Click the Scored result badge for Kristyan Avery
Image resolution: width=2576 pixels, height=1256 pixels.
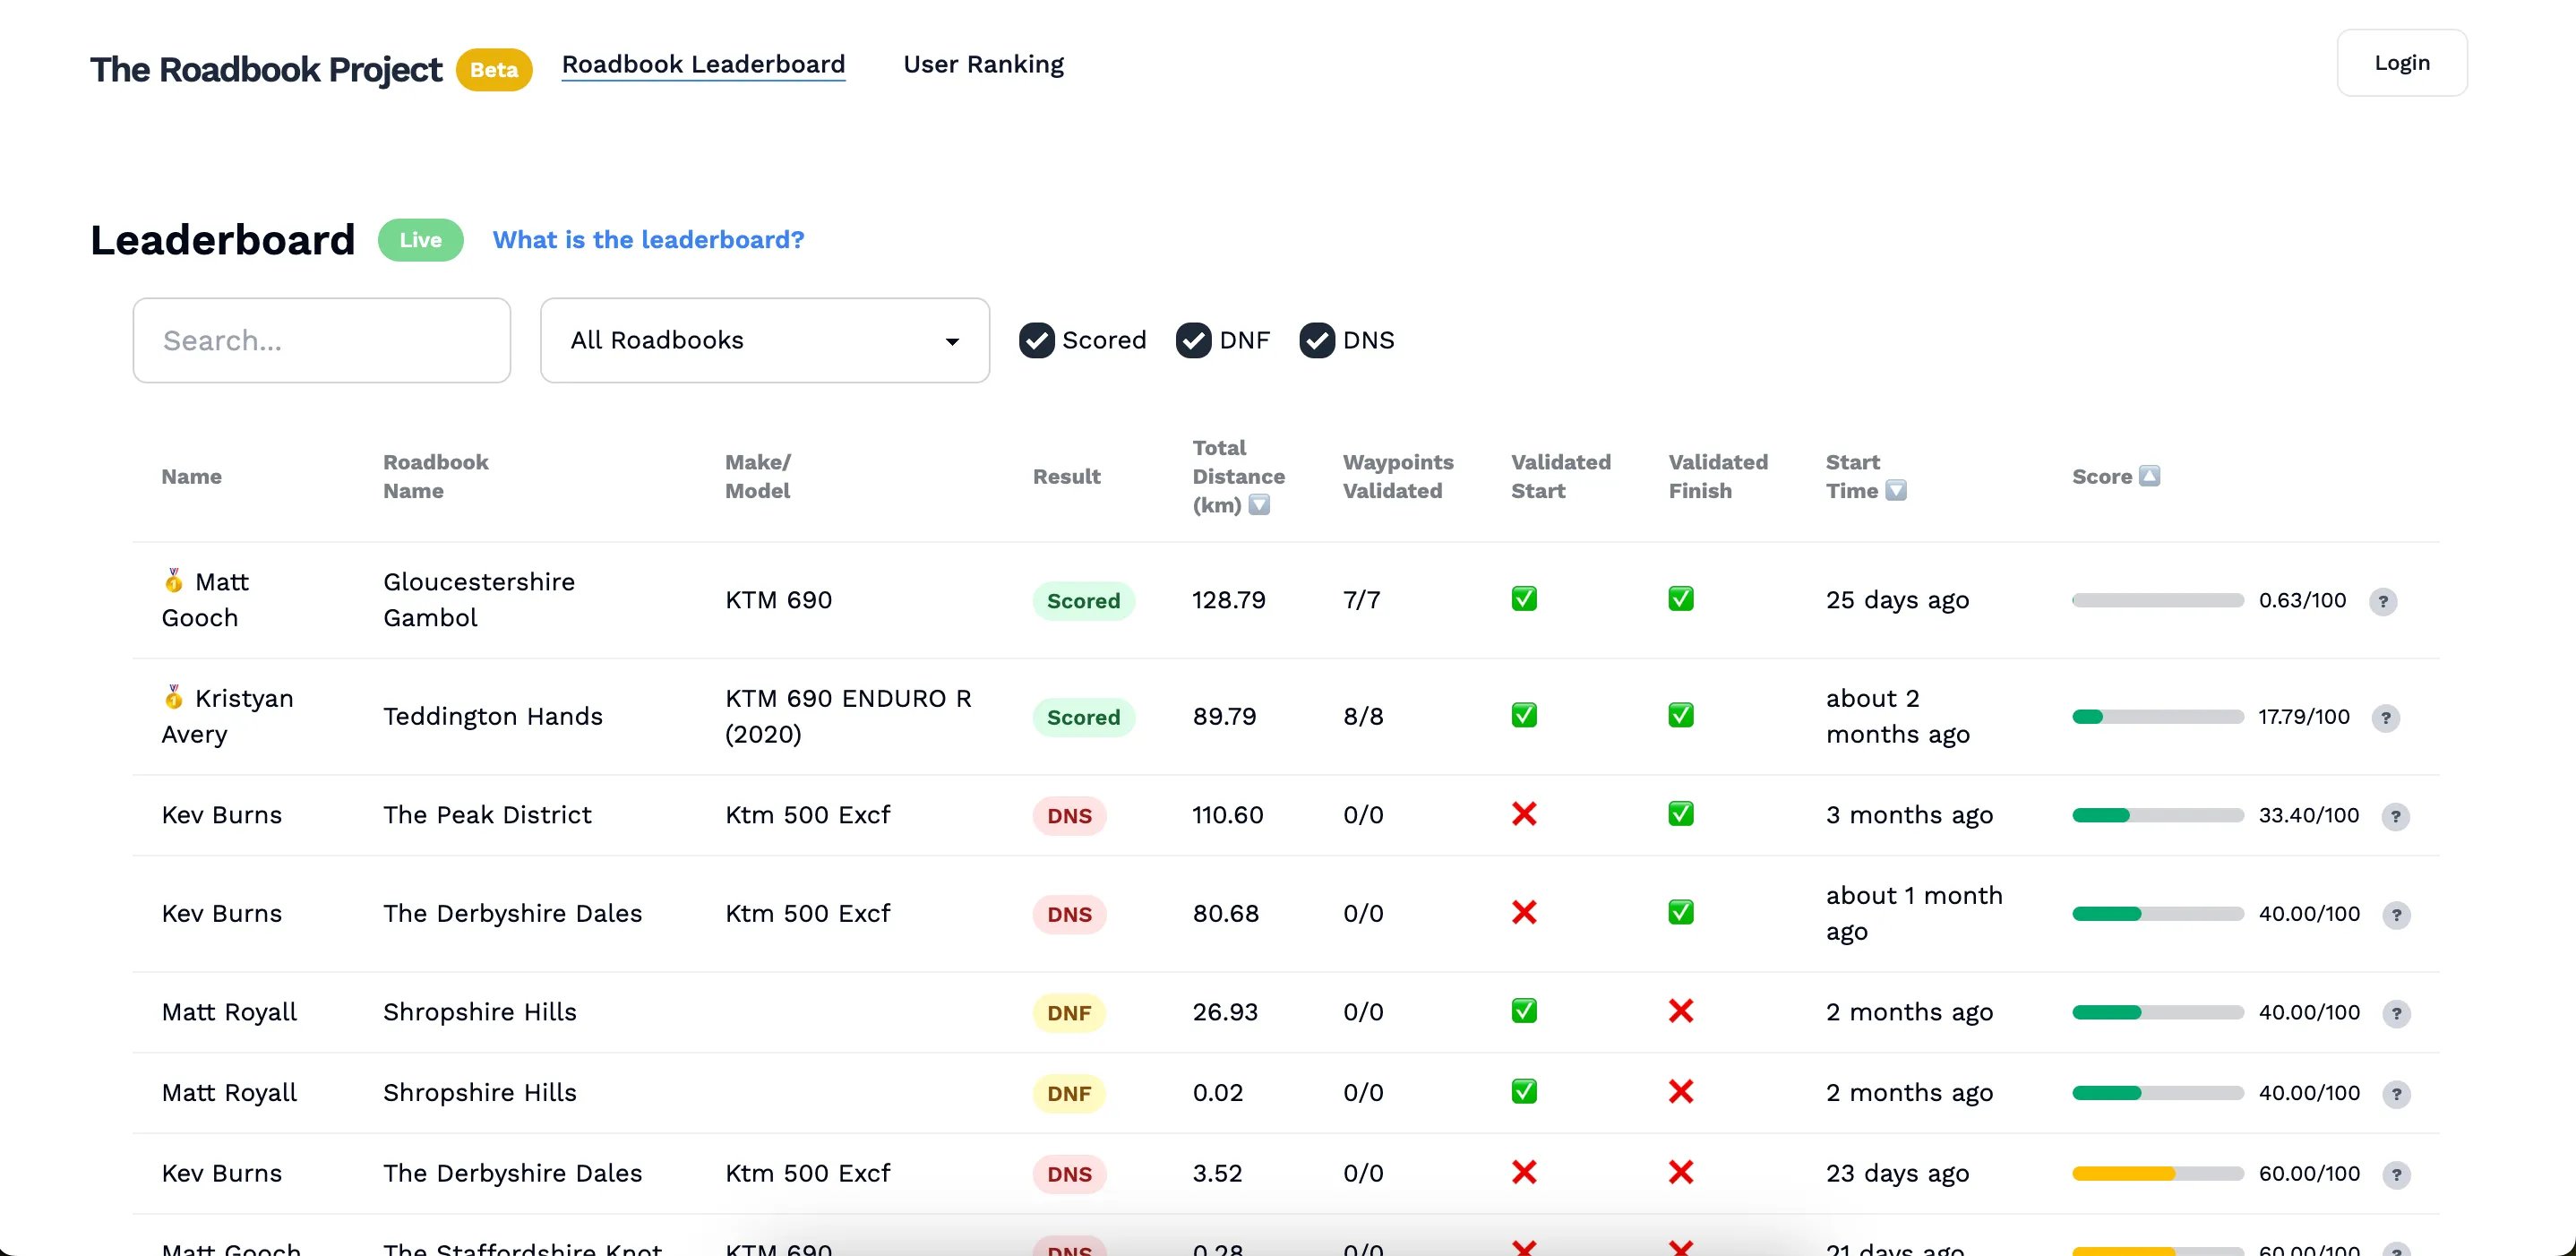[x=1083, y=715]
